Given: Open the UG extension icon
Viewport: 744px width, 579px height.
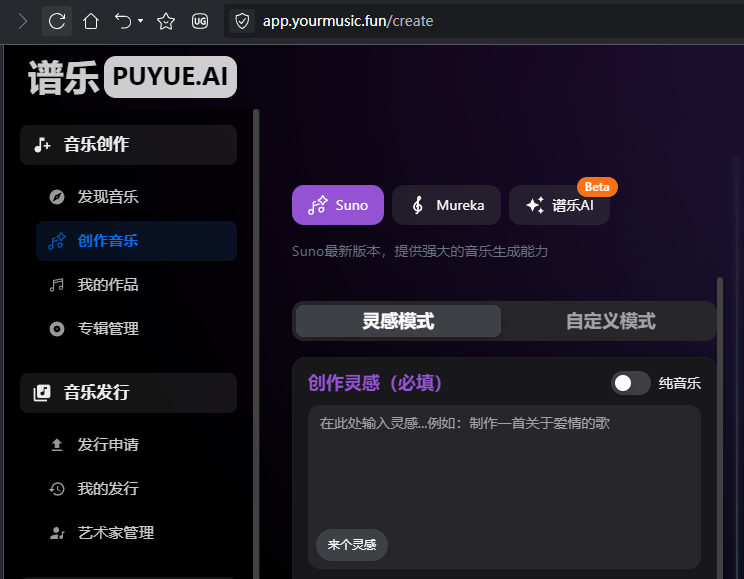Looking at the screenshot, I should (x=200, y=21).
